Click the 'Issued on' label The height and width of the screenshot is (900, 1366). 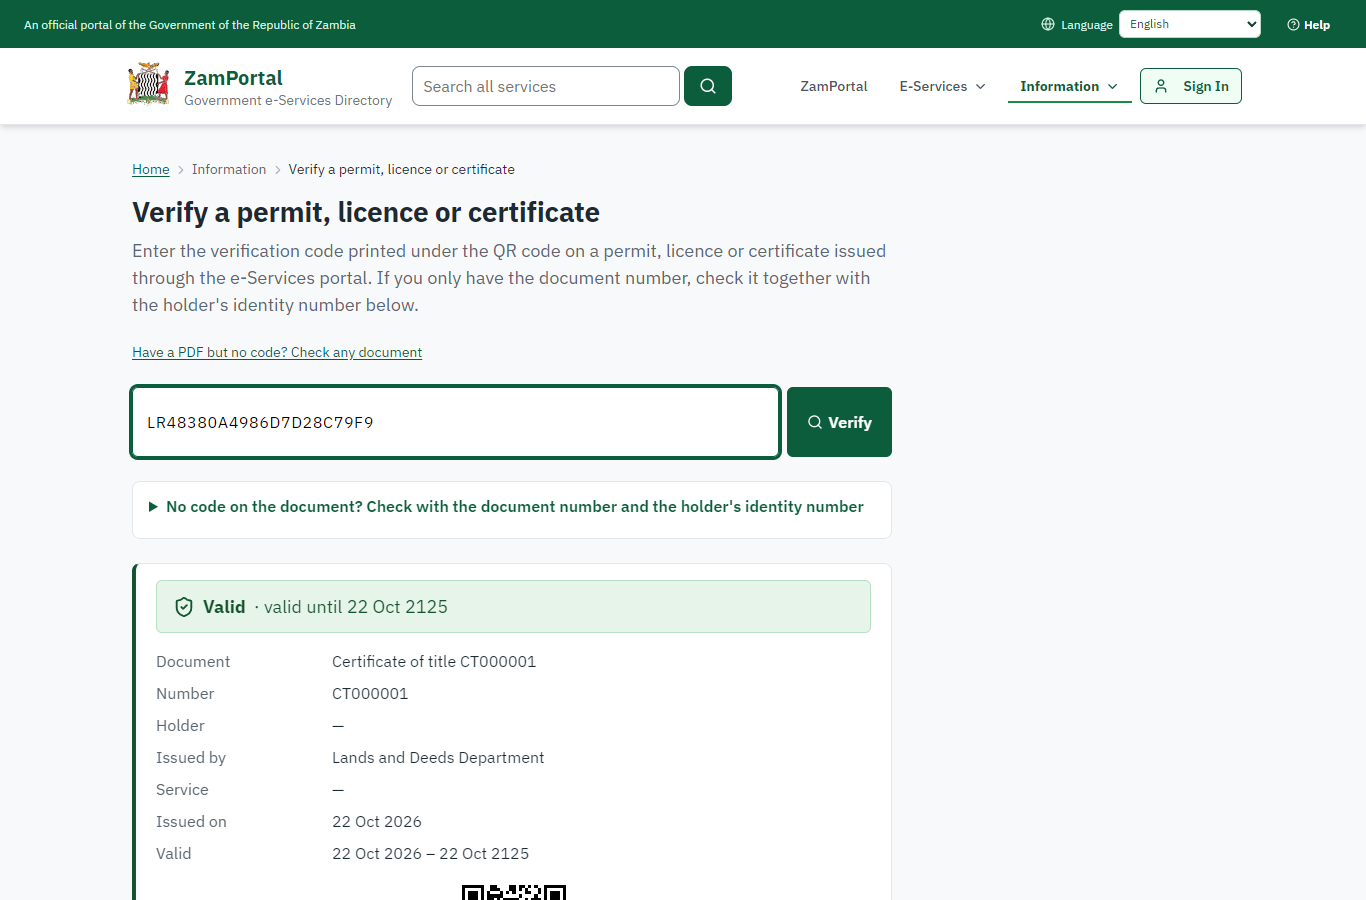[191, 822]
